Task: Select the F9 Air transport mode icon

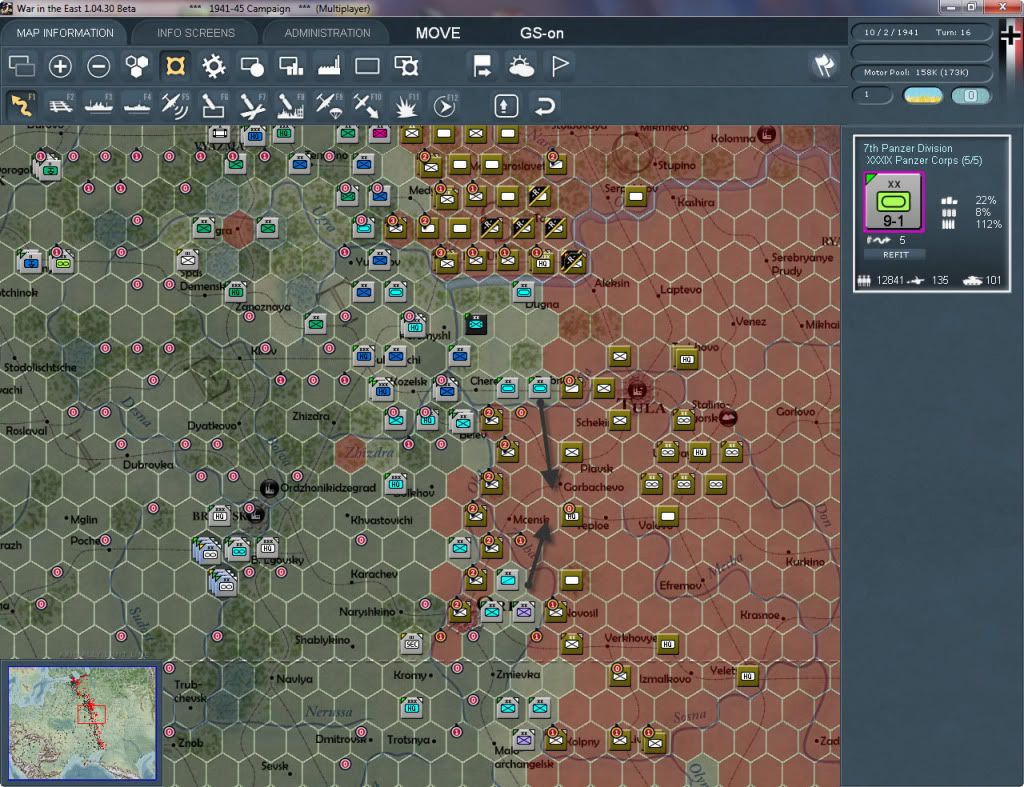Action: (x=329, y=105)
